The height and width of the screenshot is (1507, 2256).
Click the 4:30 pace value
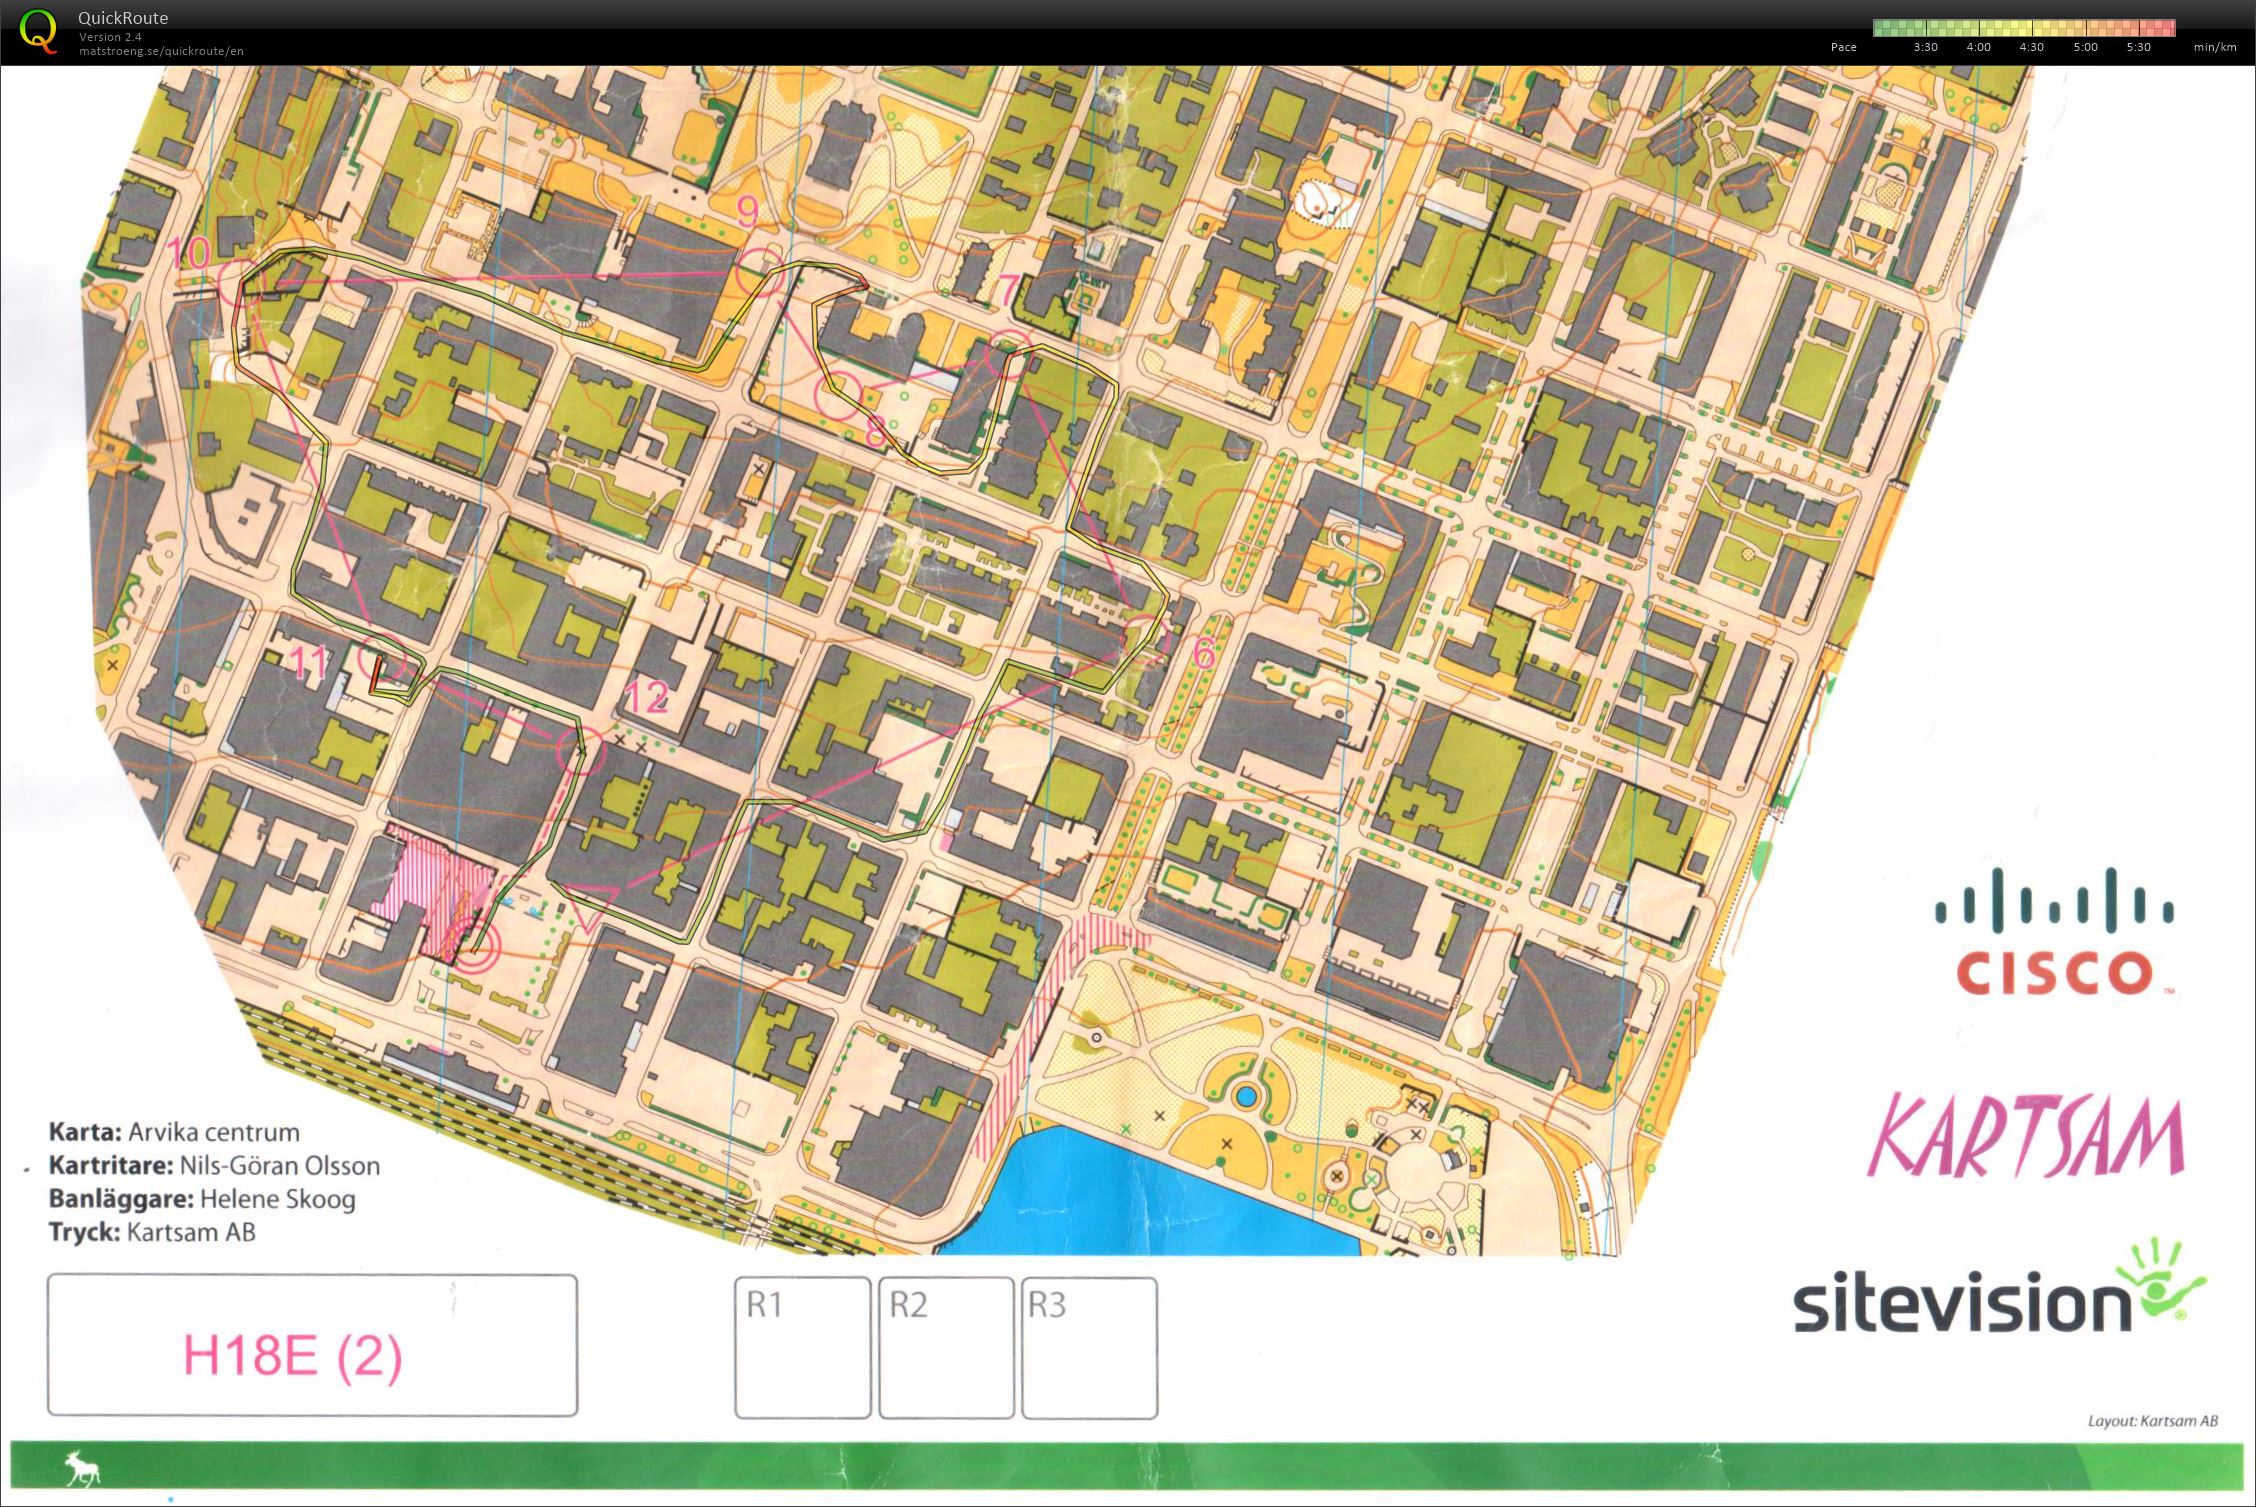(x=2031, y=47)
